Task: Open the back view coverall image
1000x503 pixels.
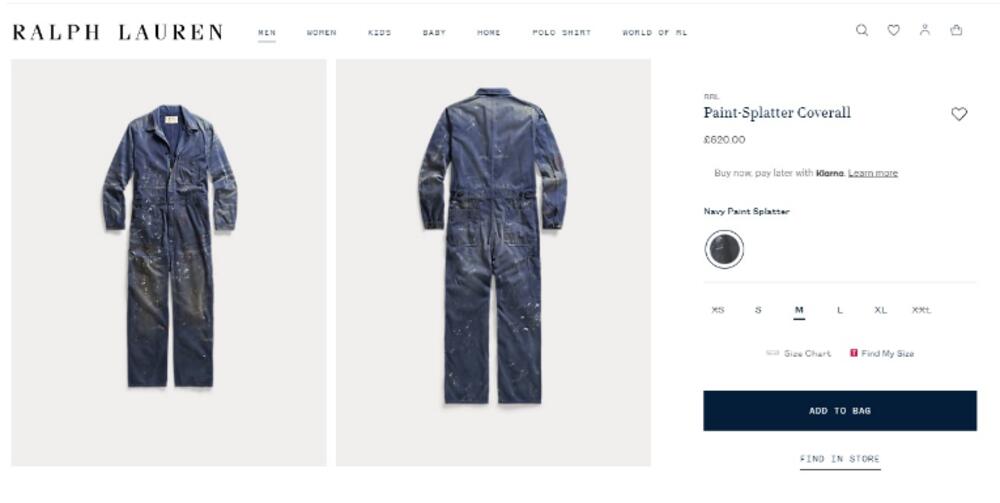Action: [x=493, y=263]
